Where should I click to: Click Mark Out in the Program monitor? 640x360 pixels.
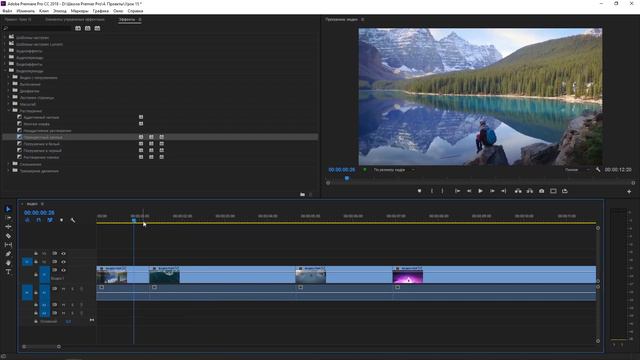(x=442, y=191)
